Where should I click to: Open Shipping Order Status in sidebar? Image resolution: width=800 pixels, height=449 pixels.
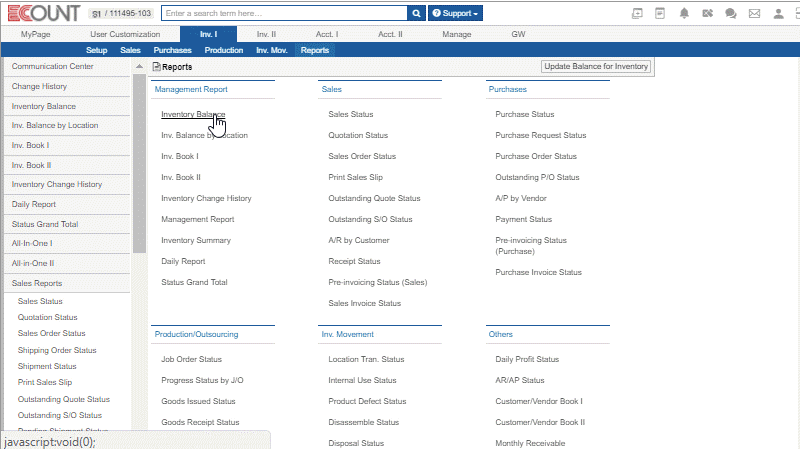point(57,350)
